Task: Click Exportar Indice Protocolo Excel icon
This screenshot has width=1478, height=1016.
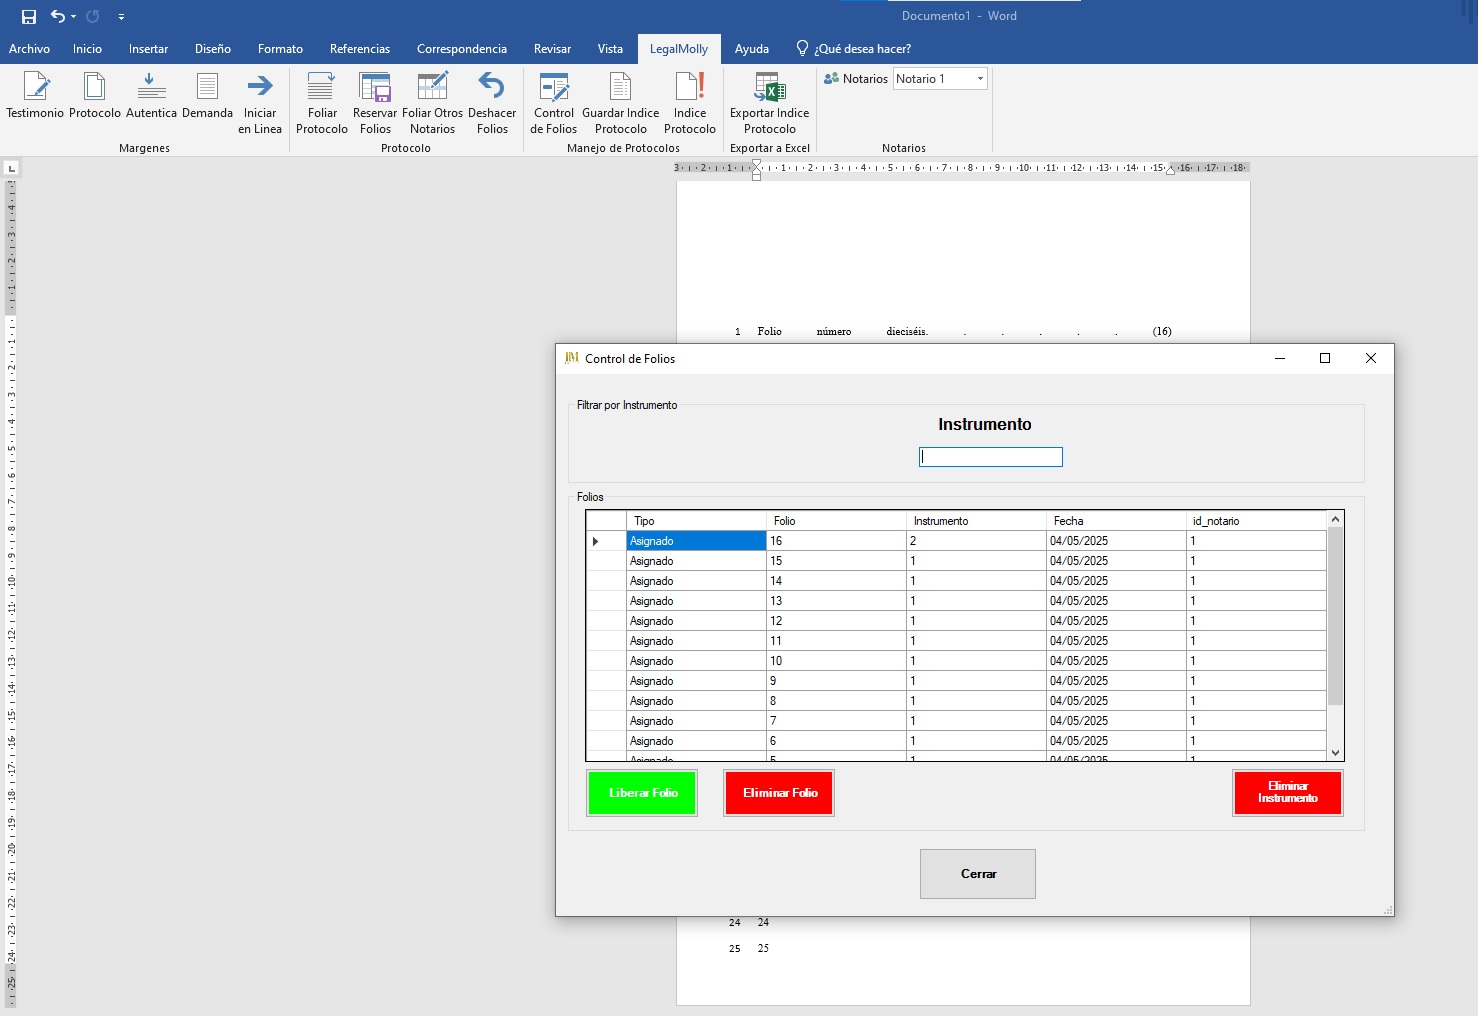Action: (x=769, y=87)
